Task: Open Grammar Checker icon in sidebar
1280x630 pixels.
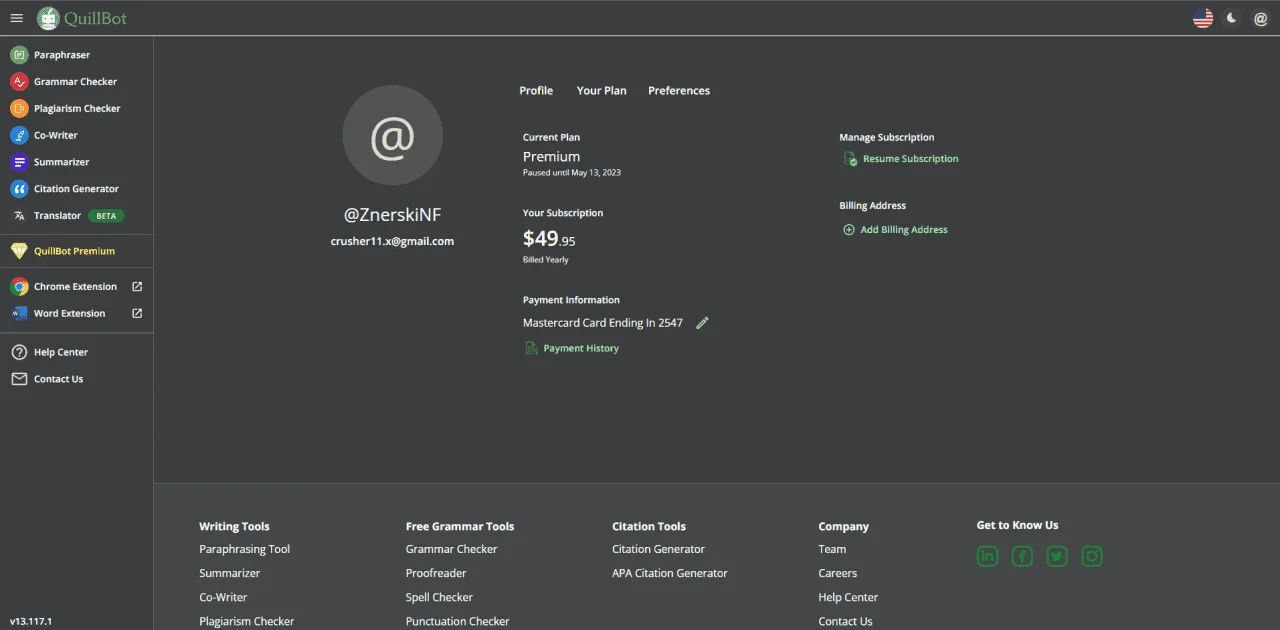Action: (19, 82)
